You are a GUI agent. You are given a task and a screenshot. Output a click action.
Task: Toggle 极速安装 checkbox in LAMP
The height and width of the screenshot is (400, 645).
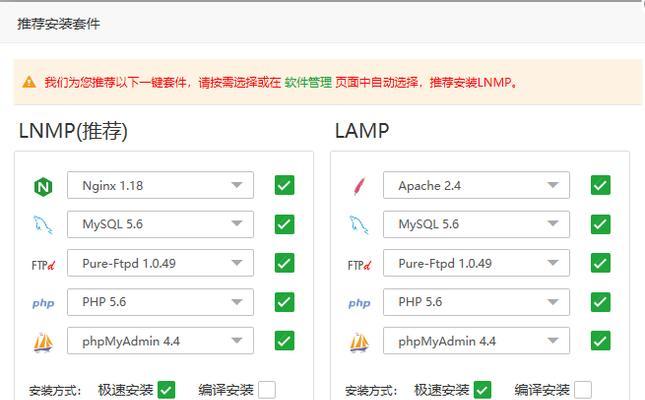(x=483, y=390)
